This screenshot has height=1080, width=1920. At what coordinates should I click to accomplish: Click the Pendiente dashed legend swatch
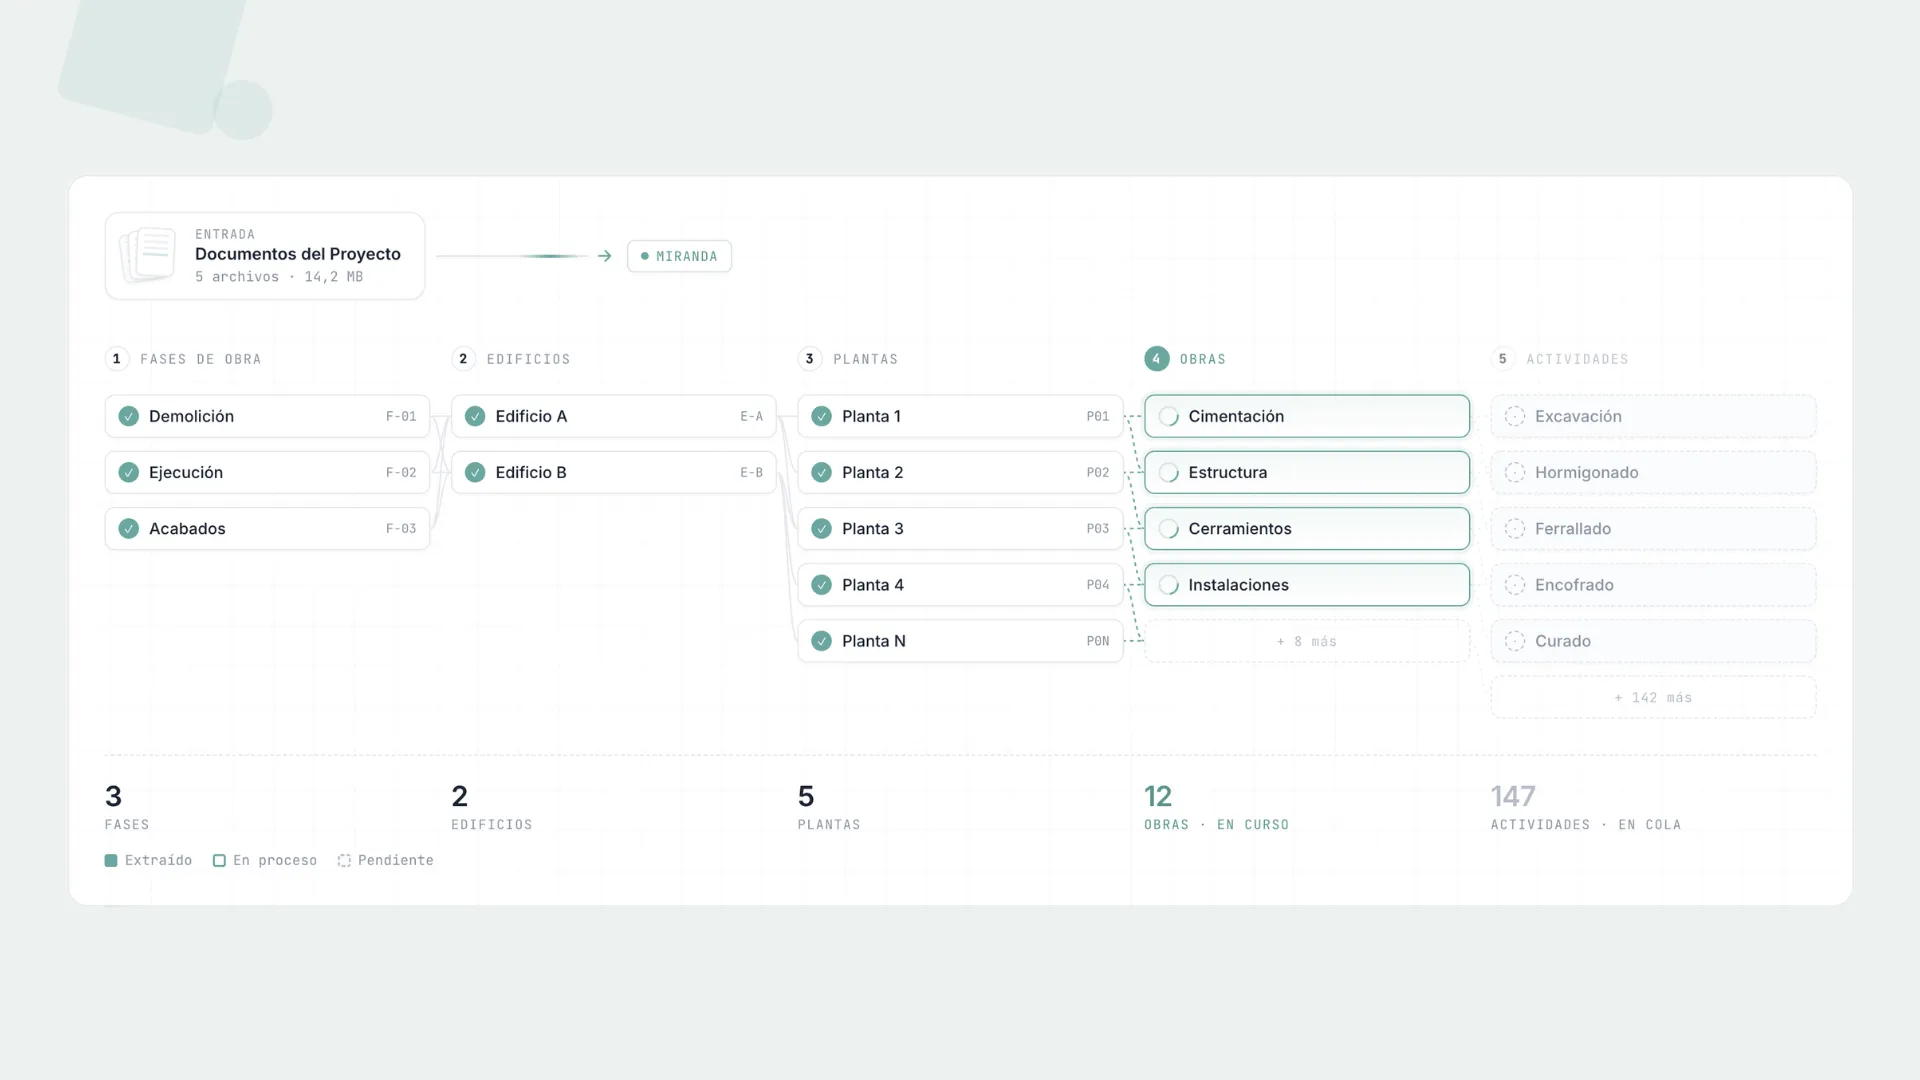tap(344, 860)
